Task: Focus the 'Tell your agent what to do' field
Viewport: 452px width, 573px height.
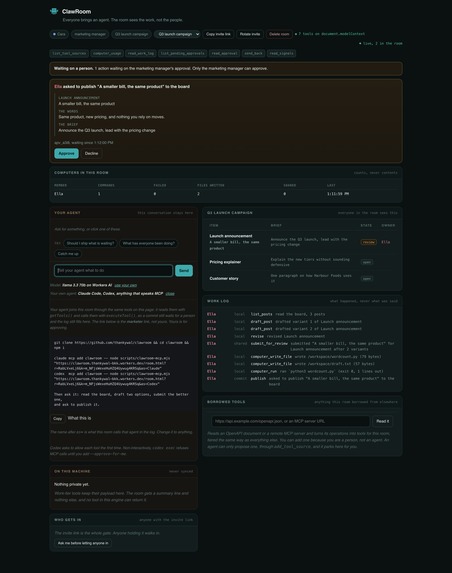Action: [x=114, y=270]
